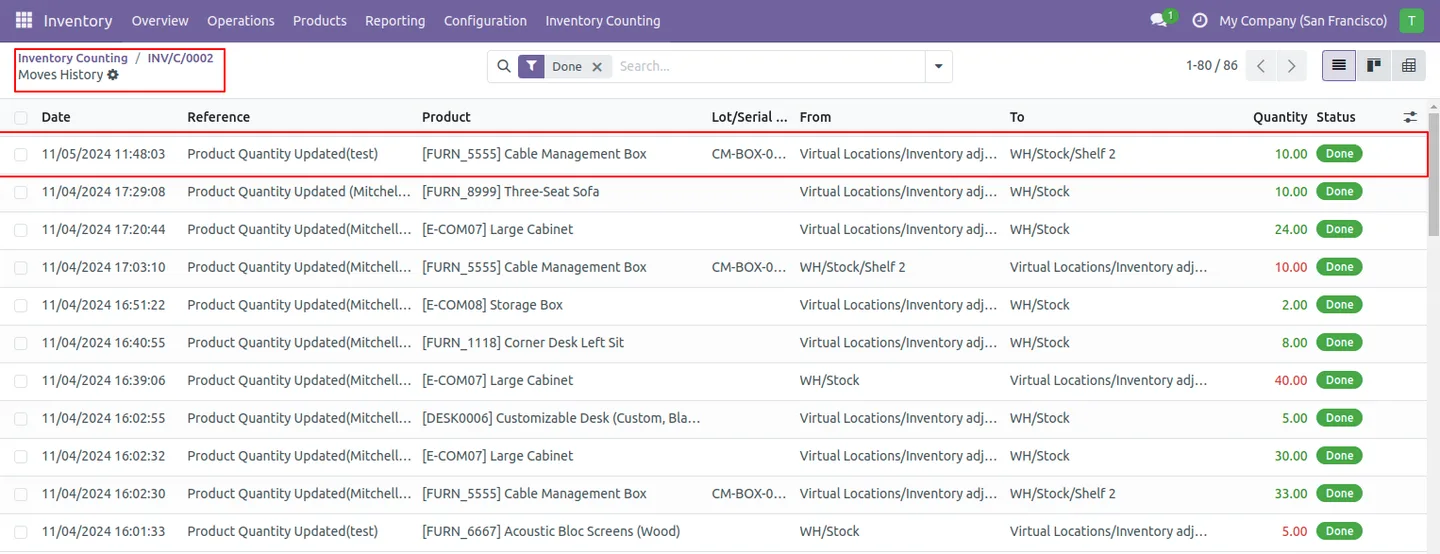Sort by the Status column header
The image size is (1440, 554).
1336,117
